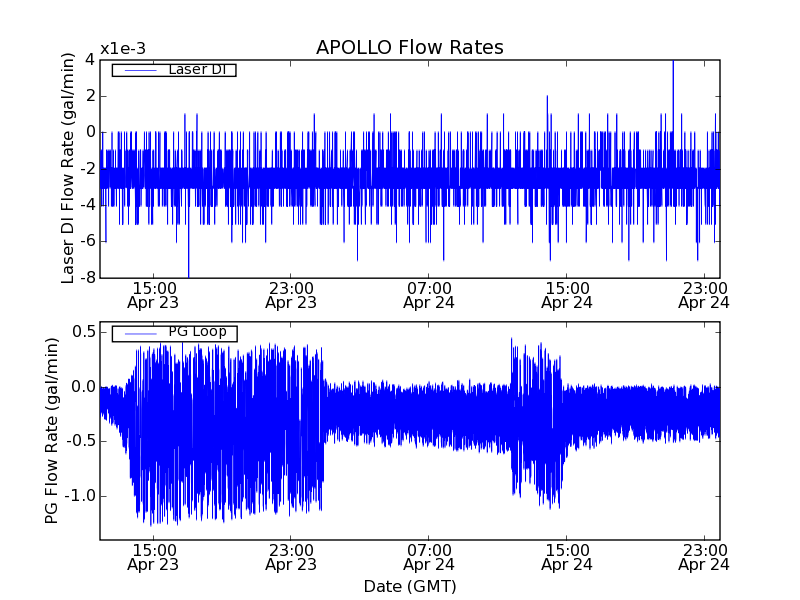Select the "PG Loop" legend box
Screen dimensions: 800x600
(174, 333)
